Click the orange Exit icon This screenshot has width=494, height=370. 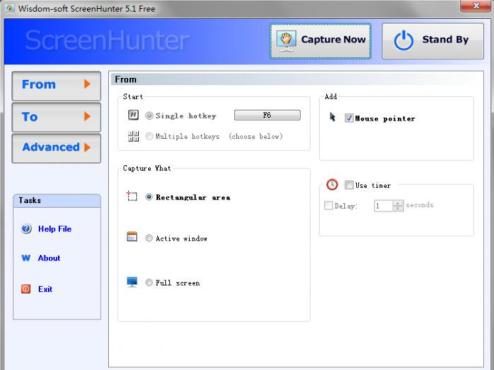(26, 289)
